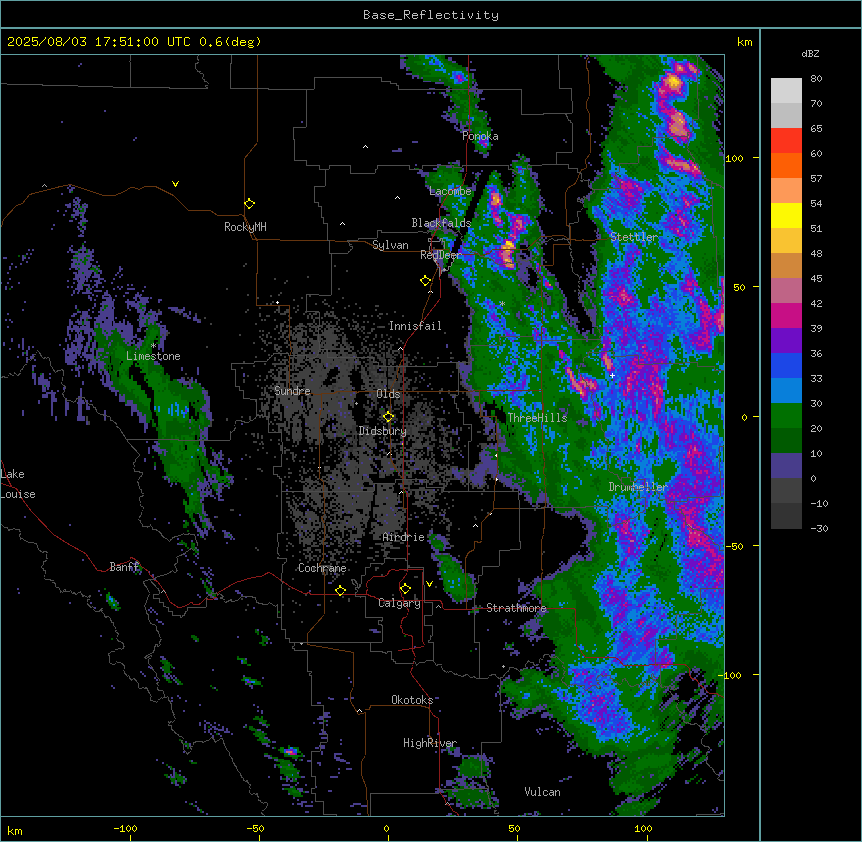
Task: Click the Ponoka city label
Action: [480, 136]
